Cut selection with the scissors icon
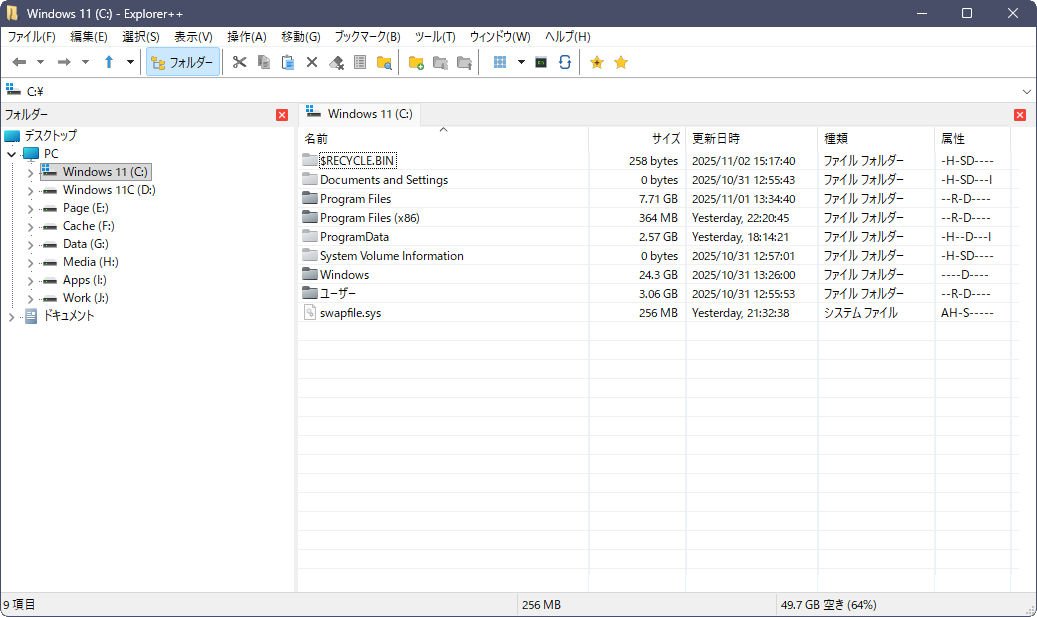Viewport: 1037px width, 617px height. [239, 62]
